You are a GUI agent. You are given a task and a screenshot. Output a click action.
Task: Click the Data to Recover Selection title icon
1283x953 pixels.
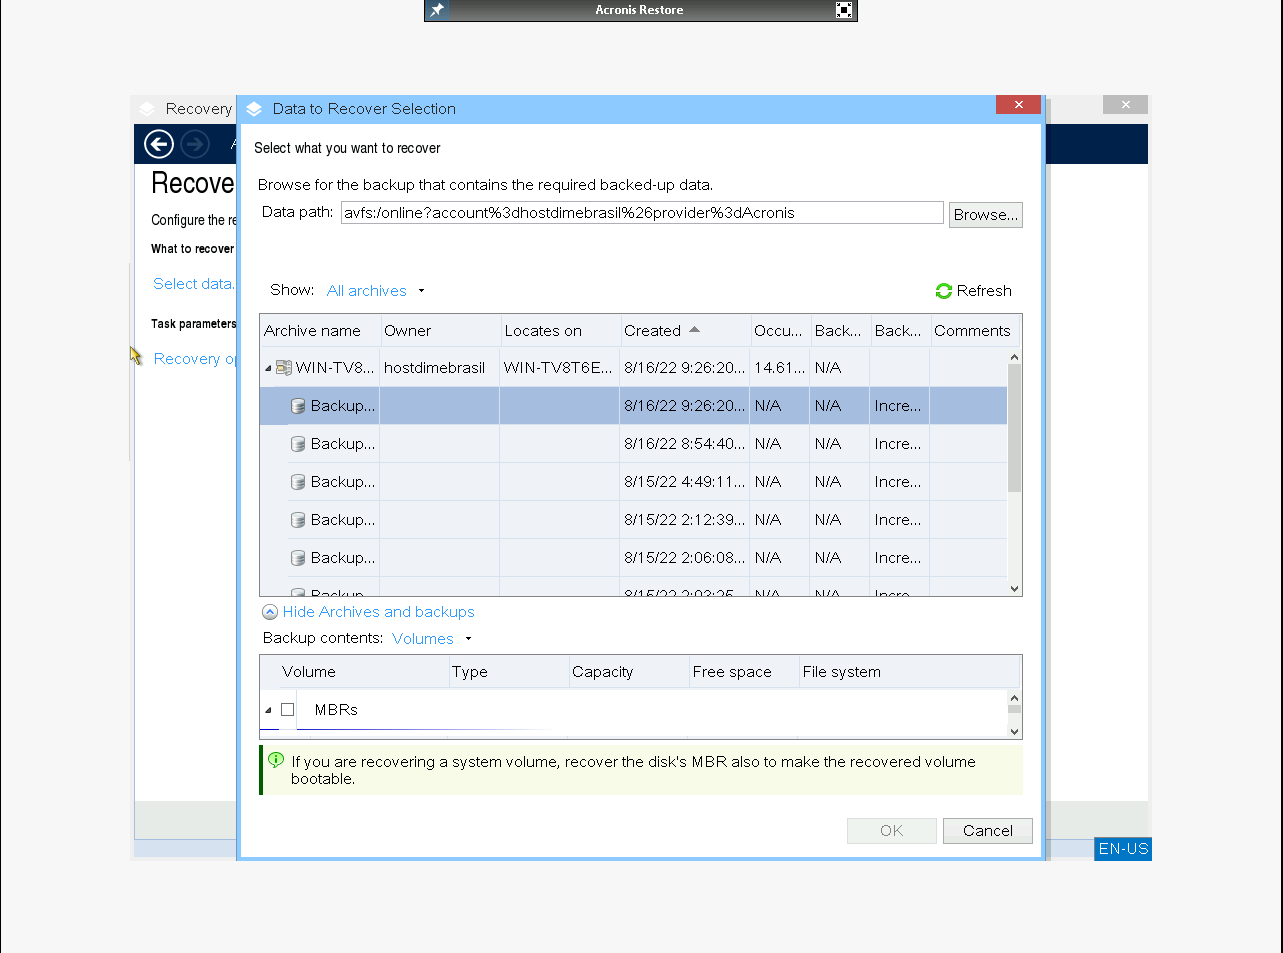254,109
